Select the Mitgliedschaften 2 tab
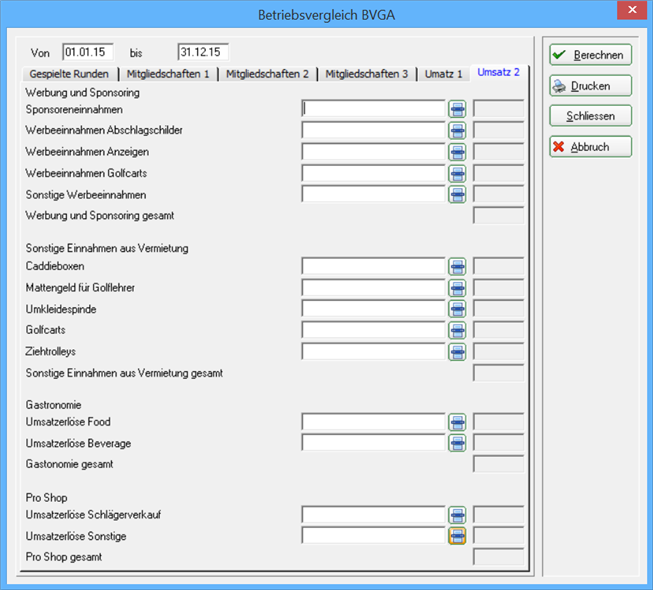This screenshot has width=653, height=590. coord(267,74)
